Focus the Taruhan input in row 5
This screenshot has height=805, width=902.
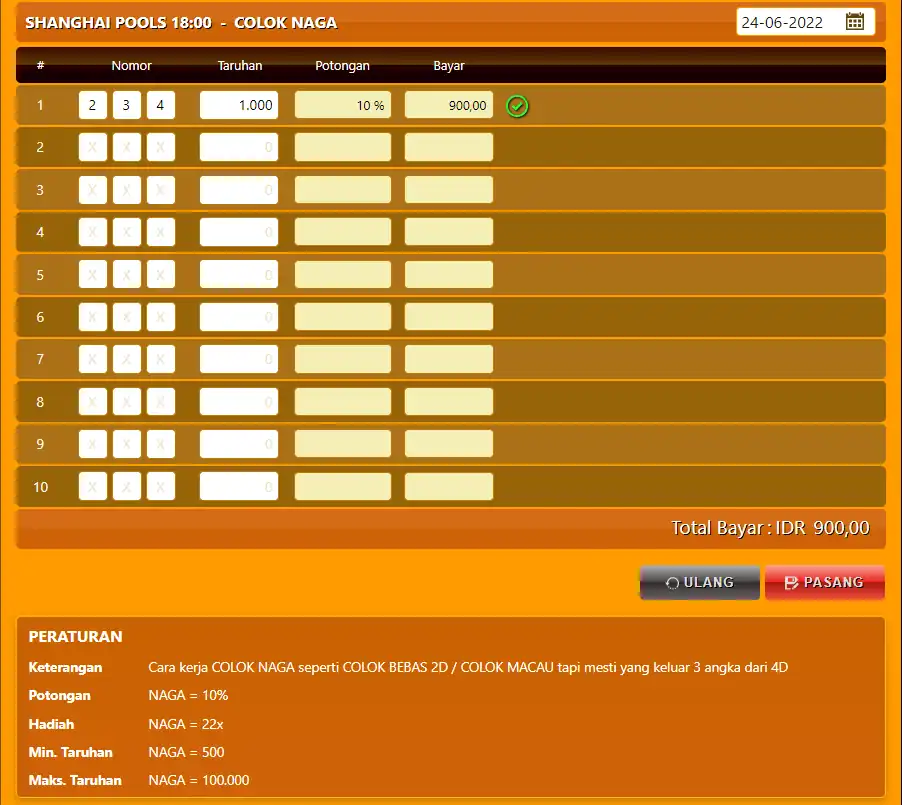coord(239,274)
